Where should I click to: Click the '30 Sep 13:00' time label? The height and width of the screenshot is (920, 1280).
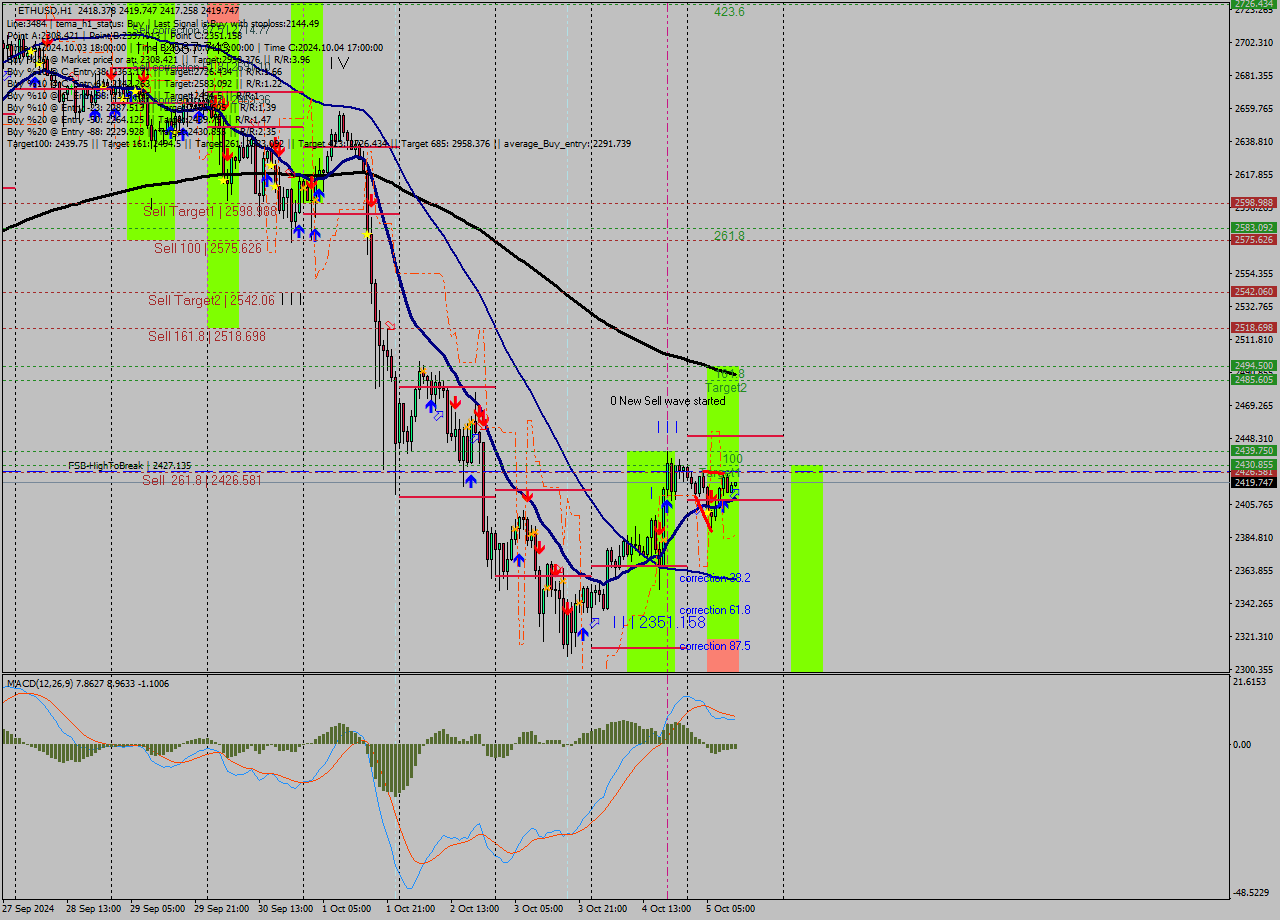[x=285, y=909]
